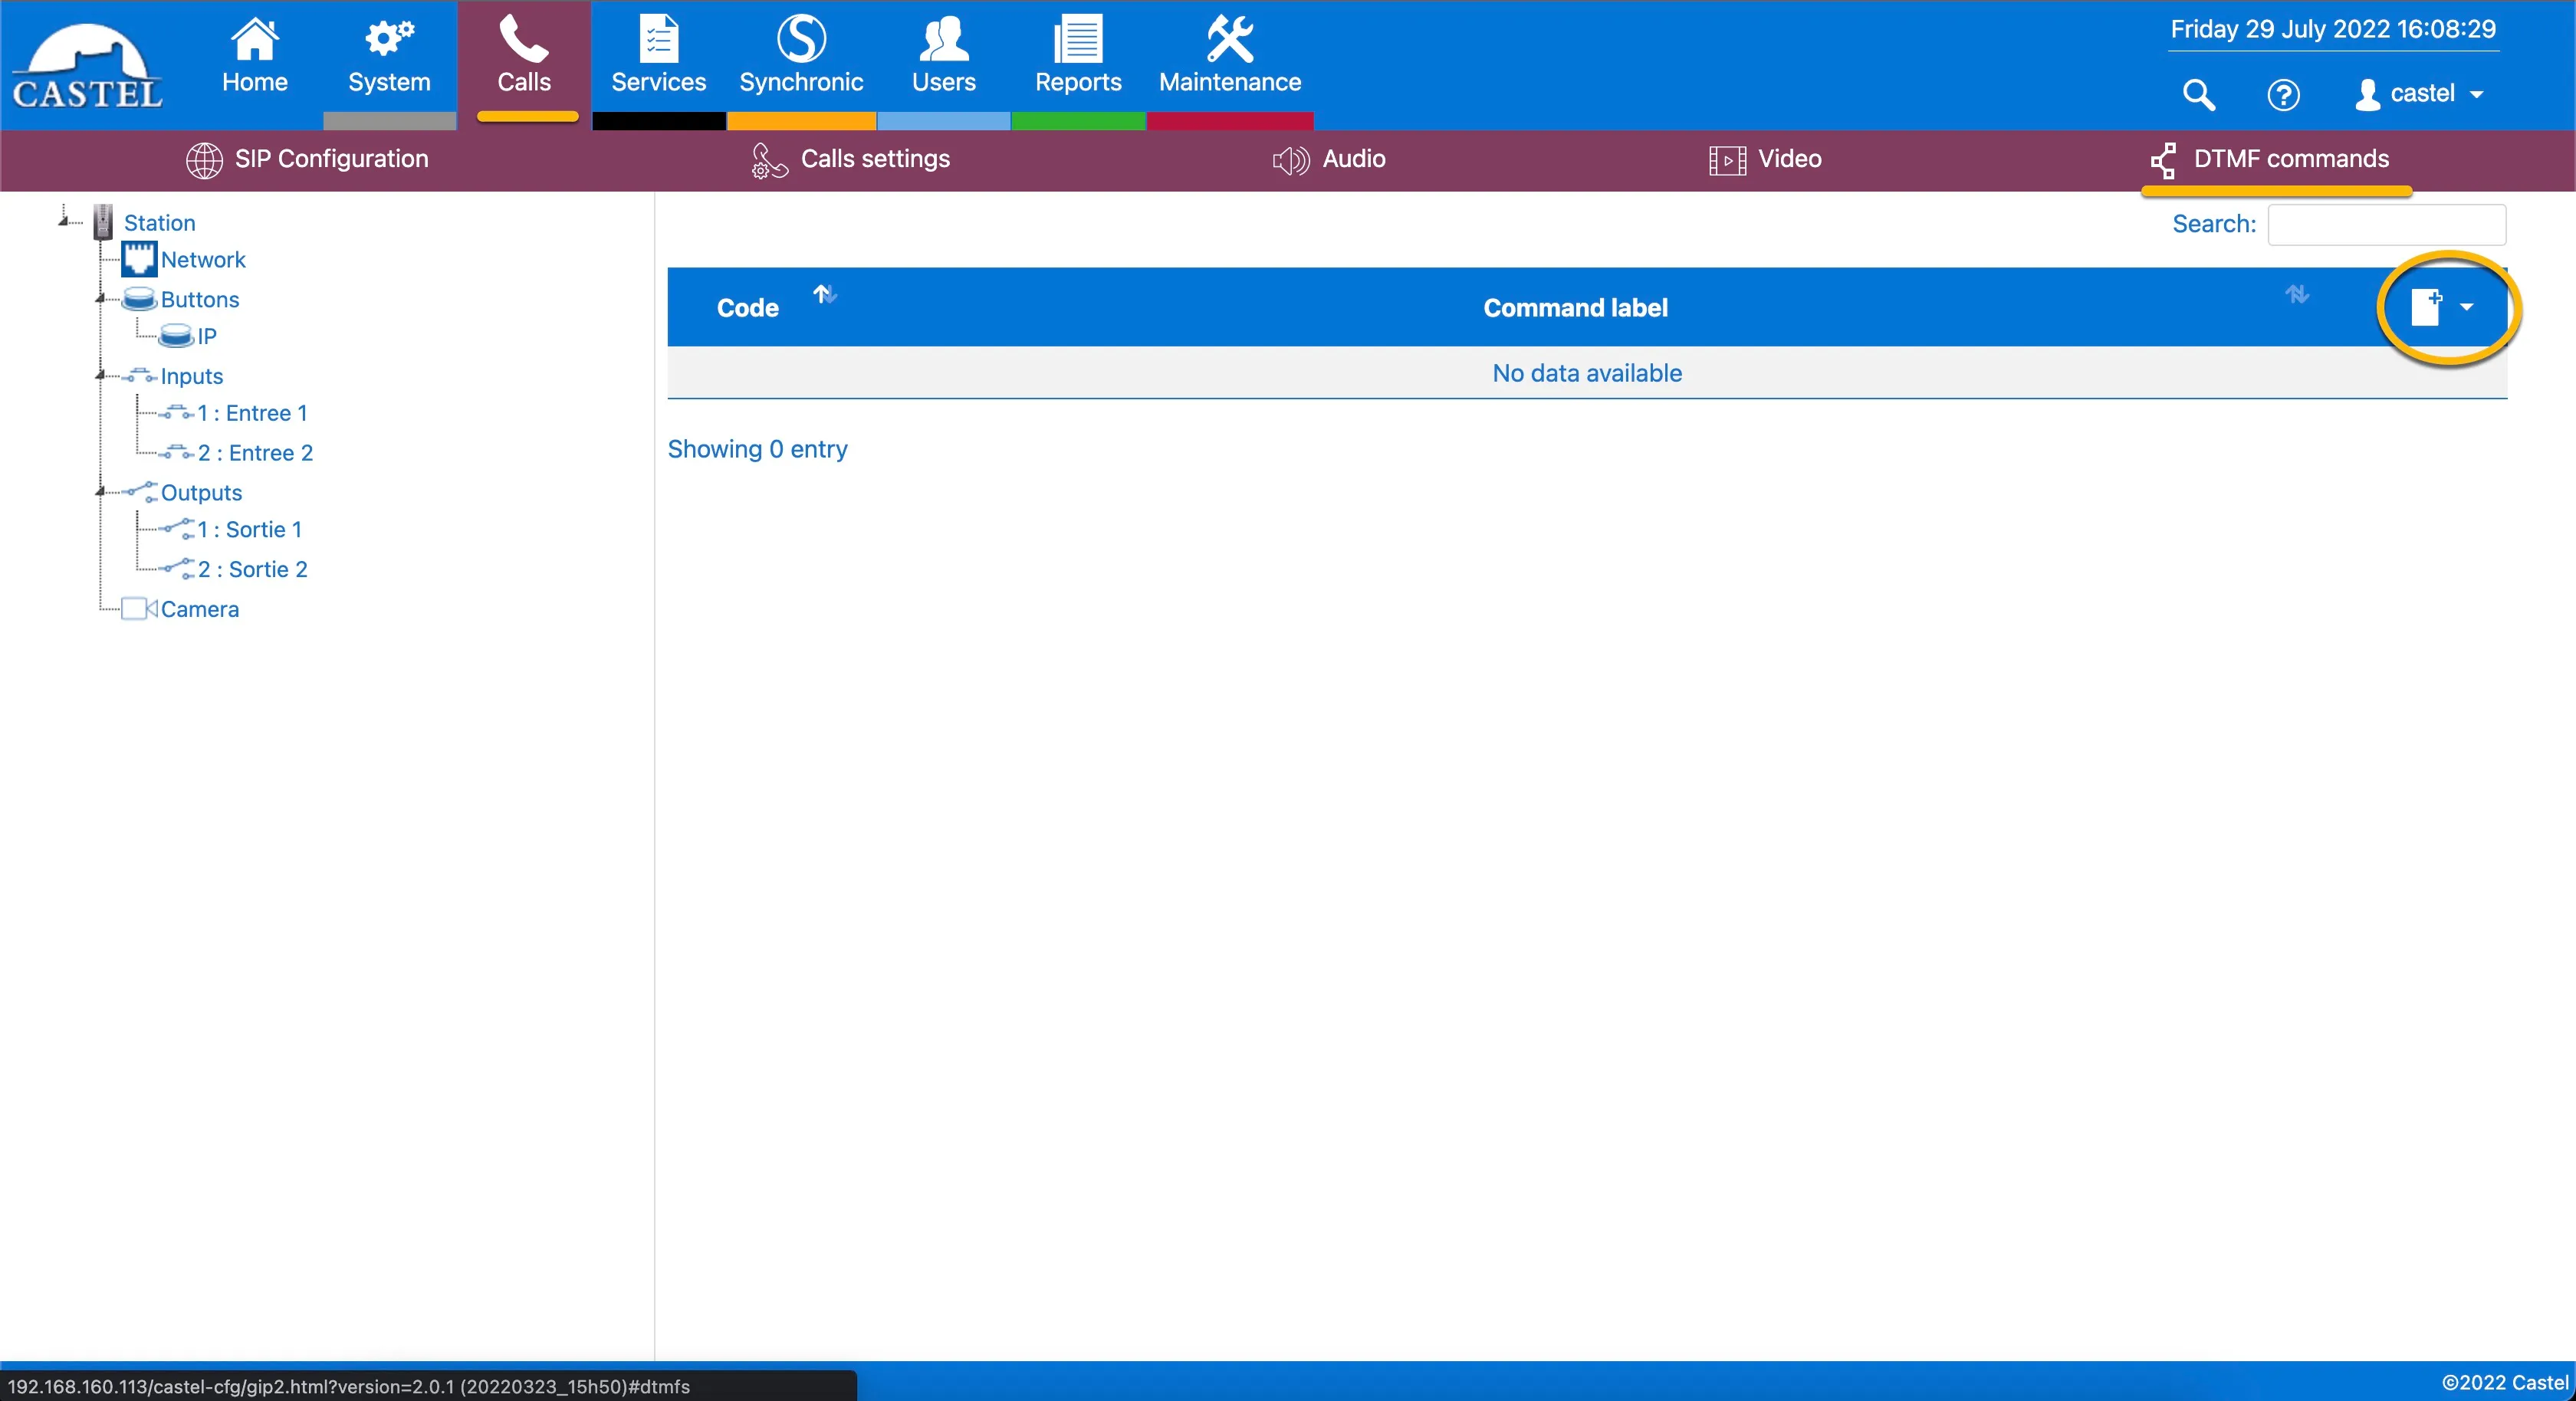Click the add new DTMF command icon
Image resolution: width=2576 pixels, height=1401 pixels.
pyautogui.click(x=2426, y=307)
